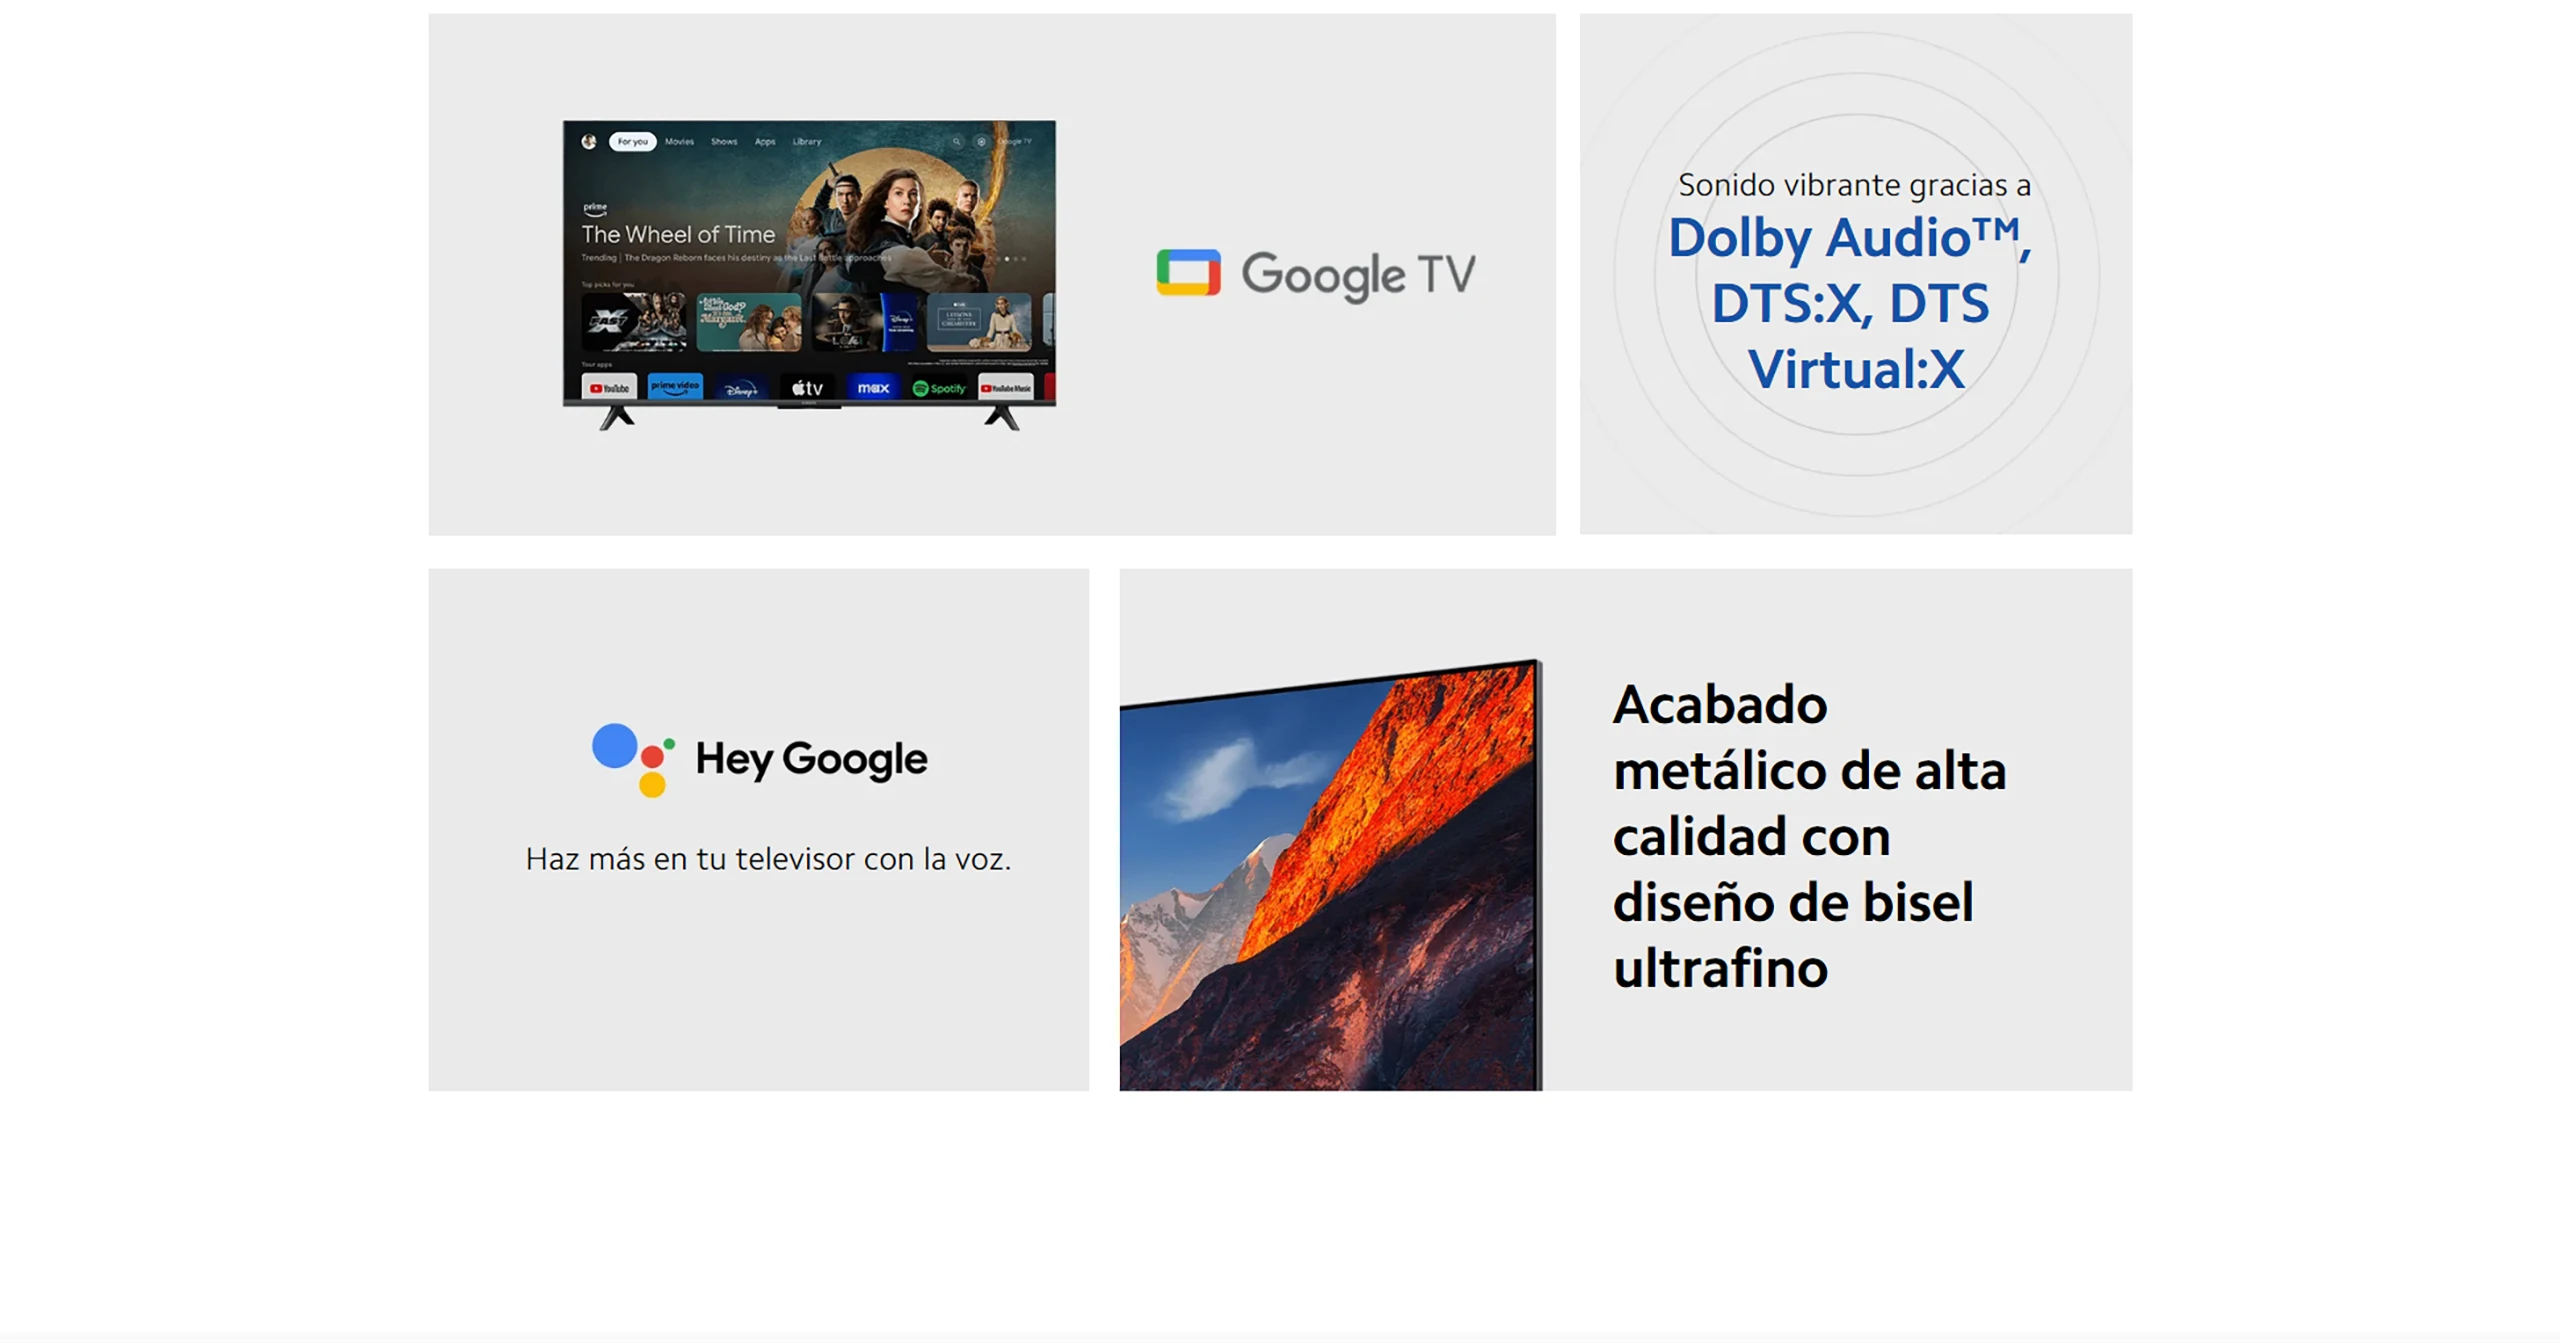Click the profile avatar on the TV screen

coord(589,142)
